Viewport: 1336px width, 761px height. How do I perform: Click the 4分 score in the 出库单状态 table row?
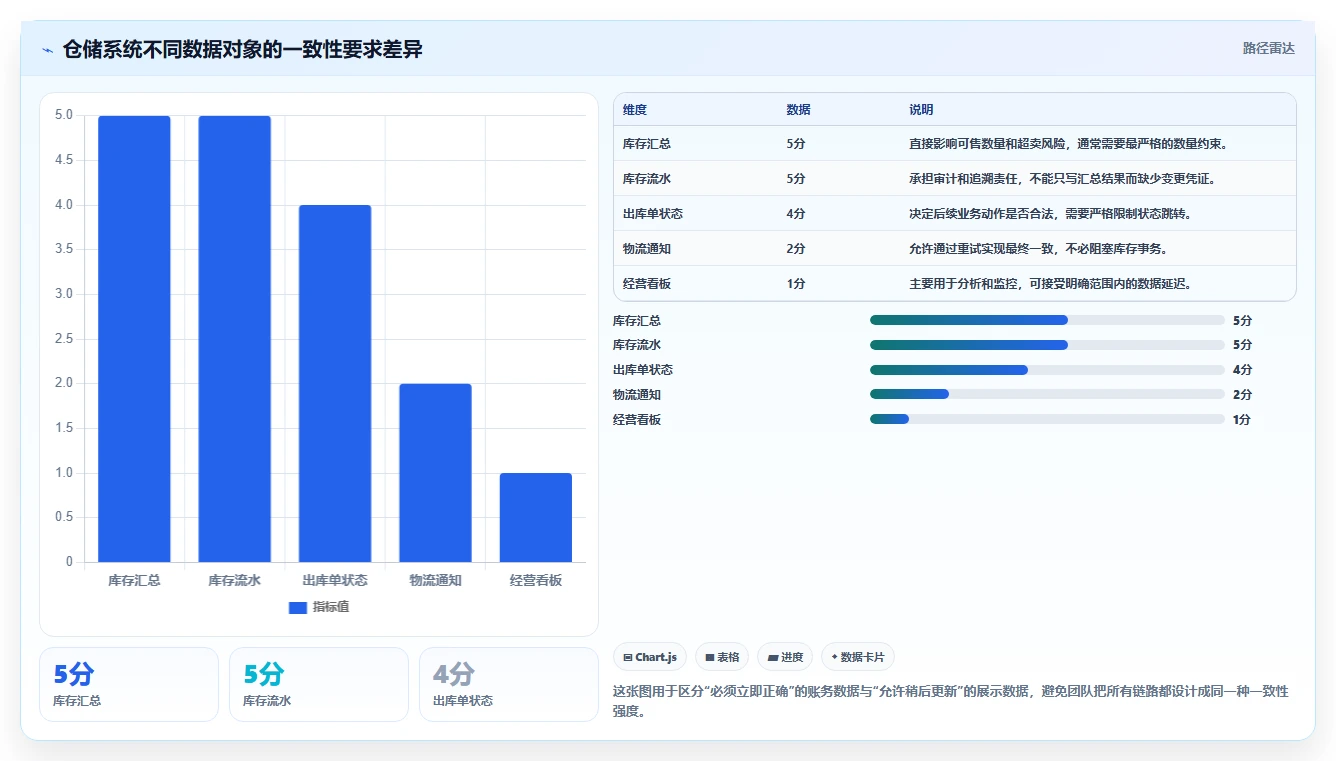pos(796,214)
